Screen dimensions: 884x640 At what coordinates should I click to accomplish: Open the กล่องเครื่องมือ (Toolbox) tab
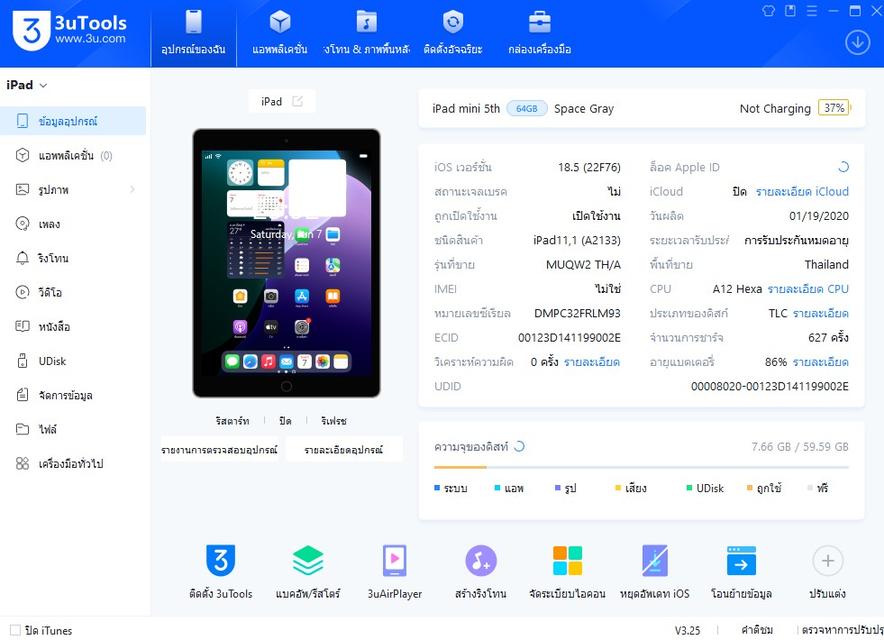point(540,33)
